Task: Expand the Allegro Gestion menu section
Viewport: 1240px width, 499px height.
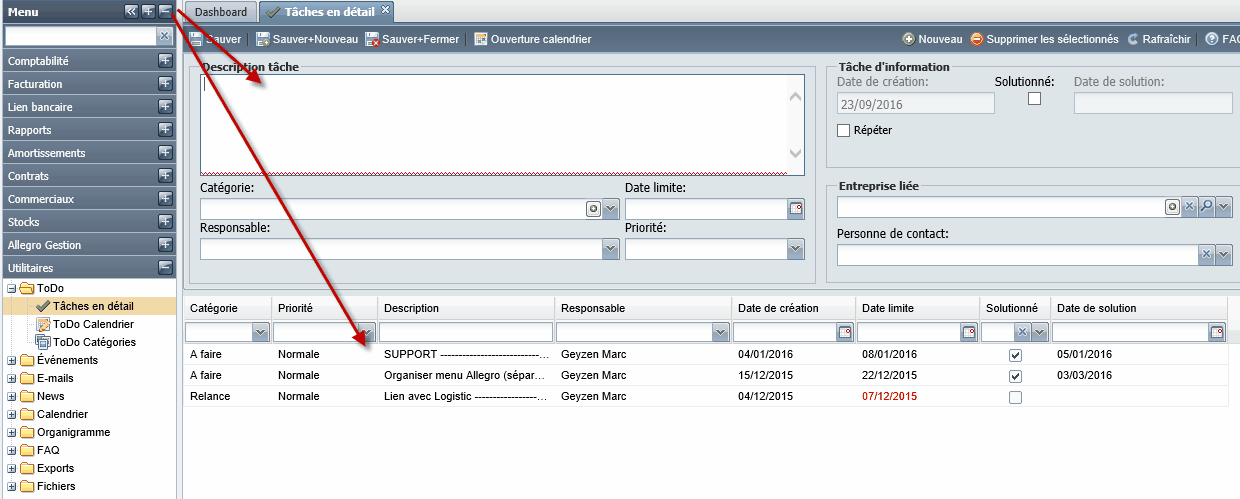Action: click(x=165, y=245)
